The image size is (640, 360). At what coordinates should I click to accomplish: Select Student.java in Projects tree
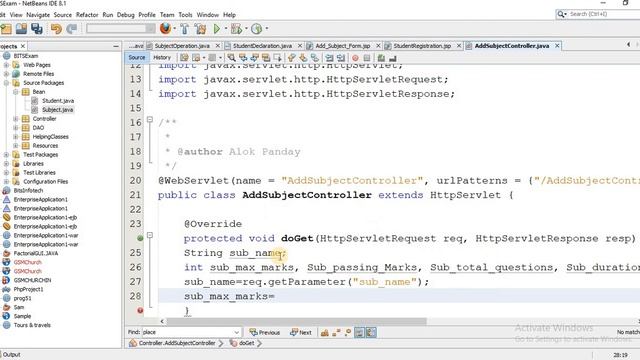[x=58, y=101]
